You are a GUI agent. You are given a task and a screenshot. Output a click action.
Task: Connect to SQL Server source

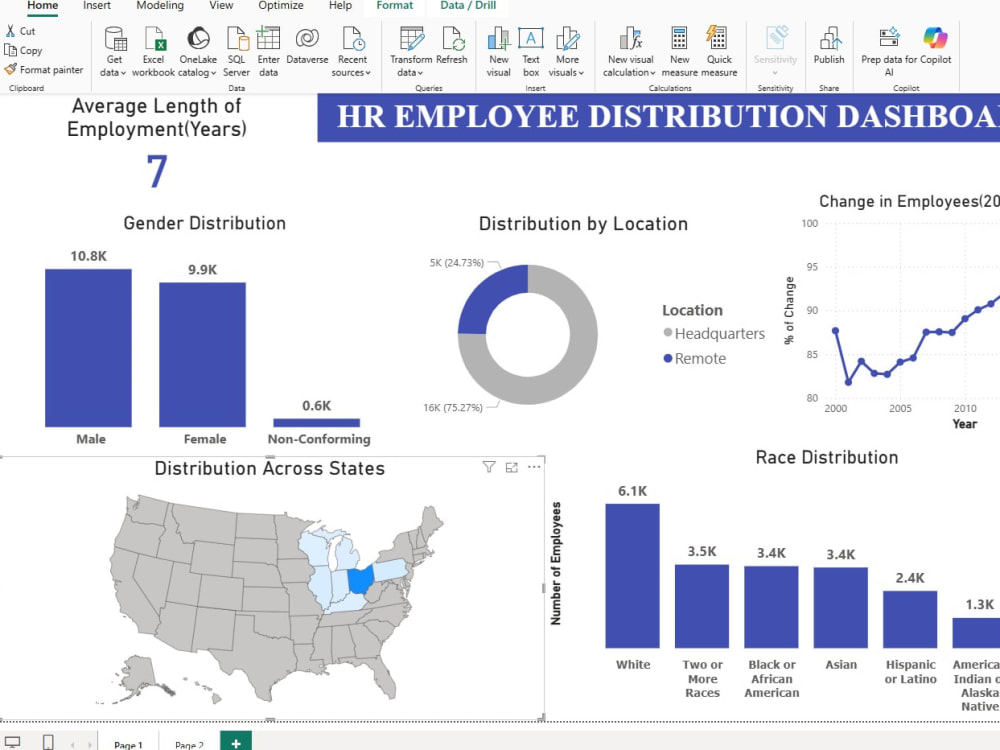237,52
